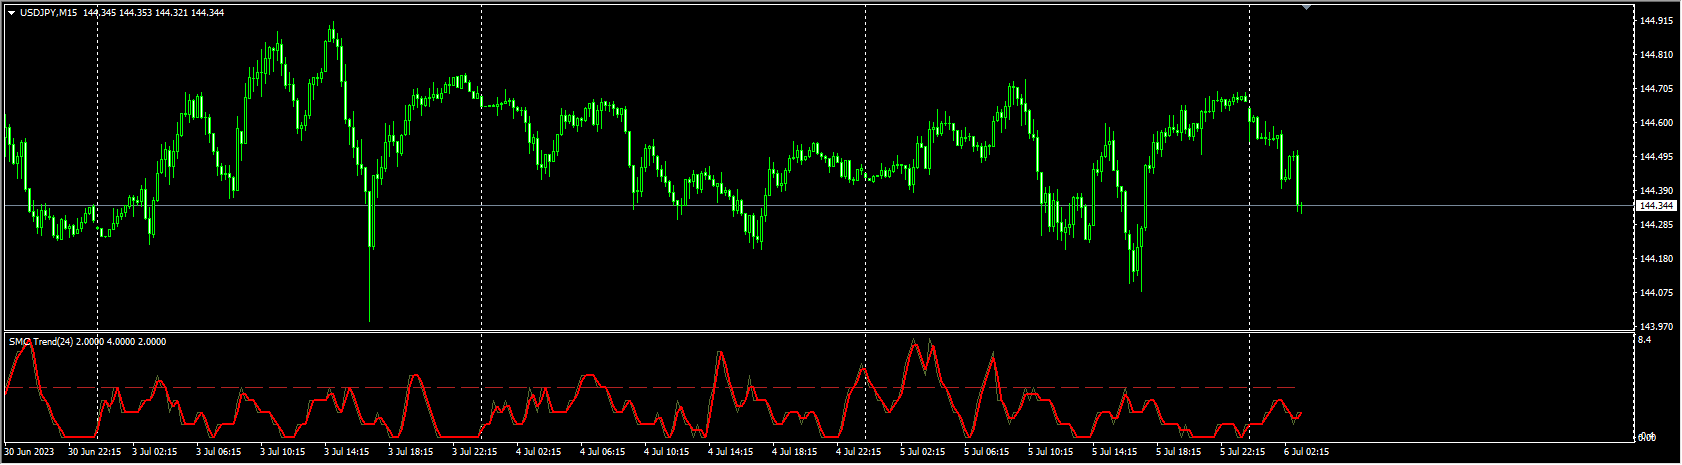1682x465 pixels.
Task: Click the 3 Jul 02:15 time label
Action: click(x=157, y=452)
